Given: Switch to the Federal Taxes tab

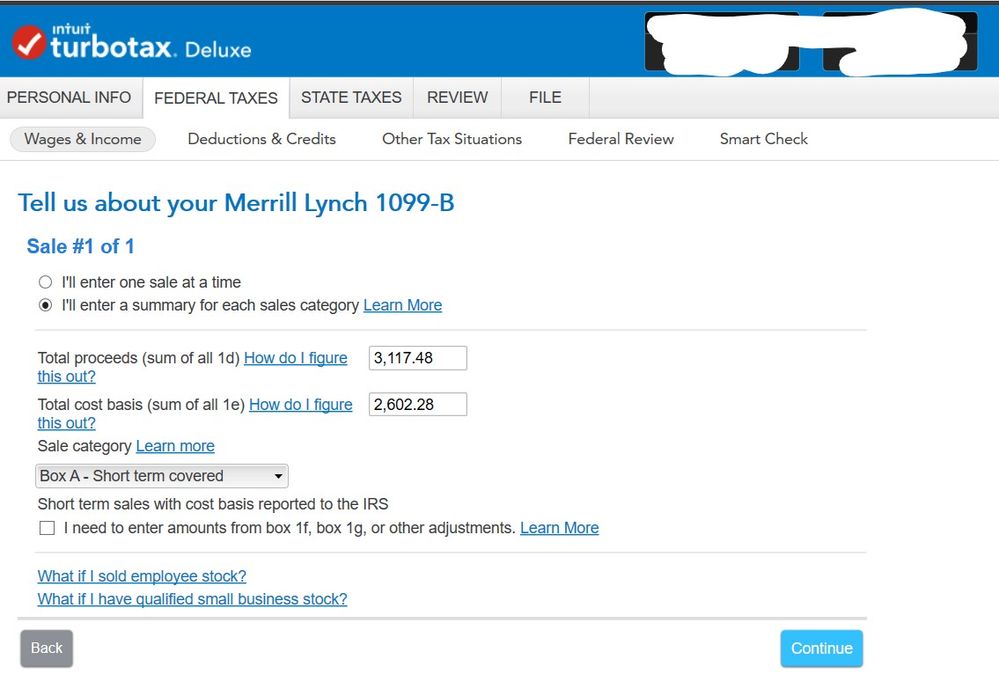Looking at the screenshot, I should 216,98.
